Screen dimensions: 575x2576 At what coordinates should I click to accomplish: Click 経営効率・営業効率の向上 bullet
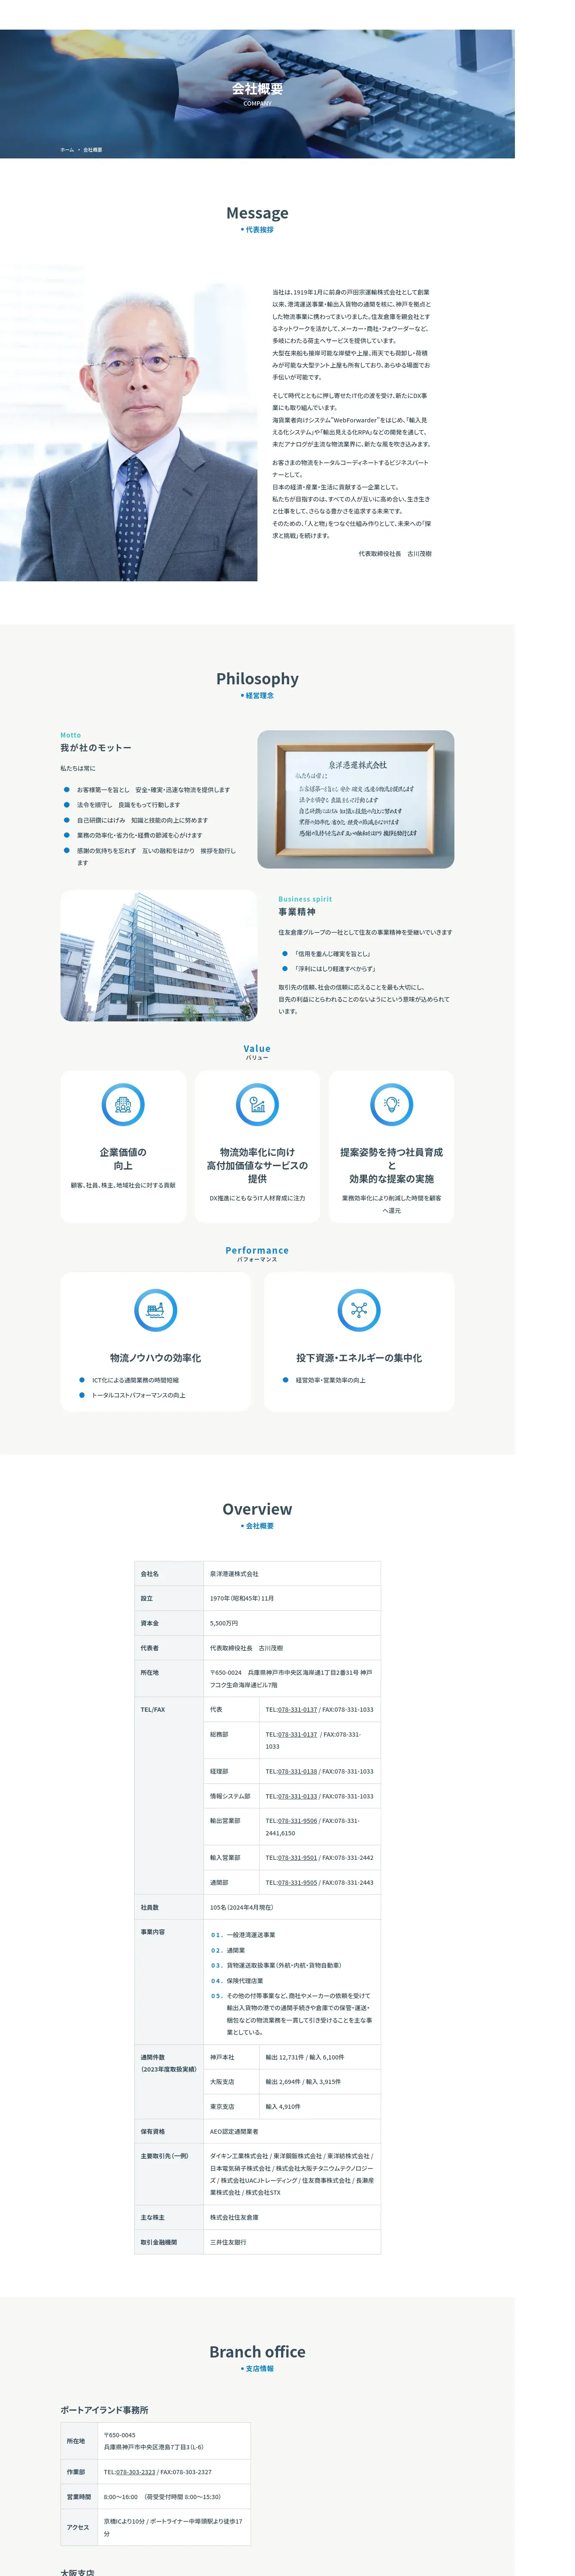point(330,1380)
